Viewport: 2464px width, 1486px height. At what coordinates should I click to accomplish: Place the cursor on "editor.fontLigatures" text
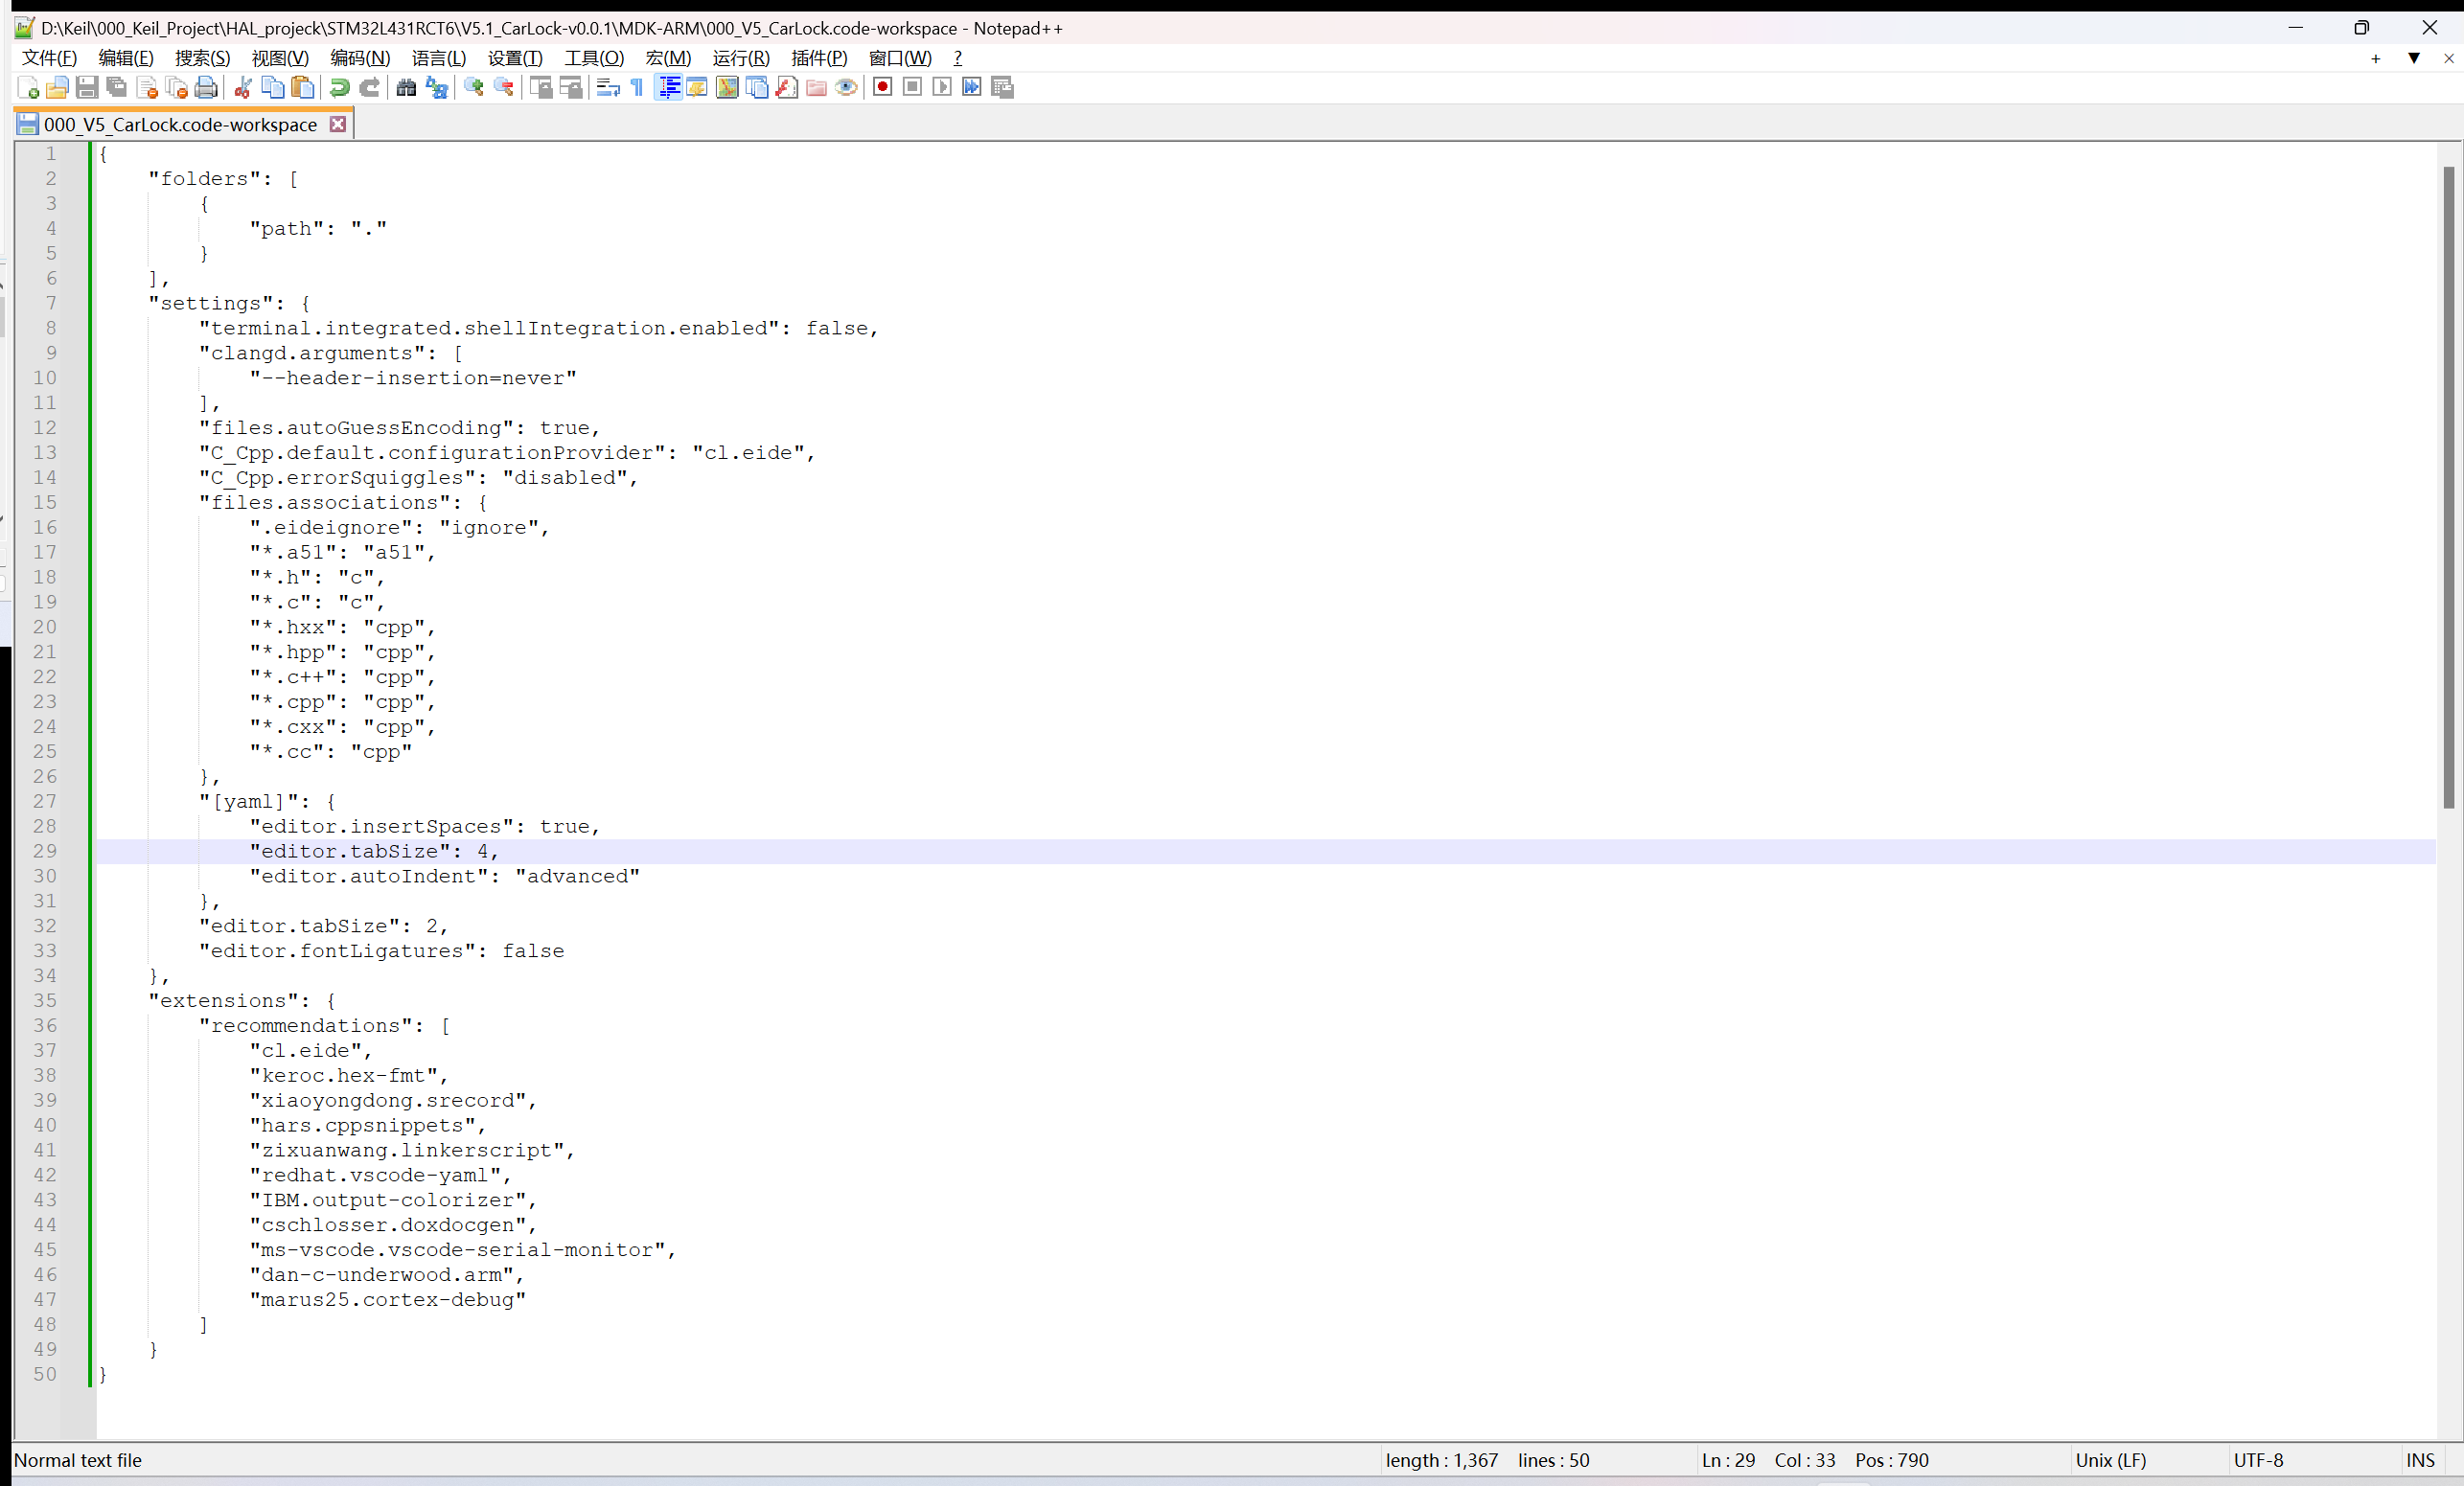338,951
